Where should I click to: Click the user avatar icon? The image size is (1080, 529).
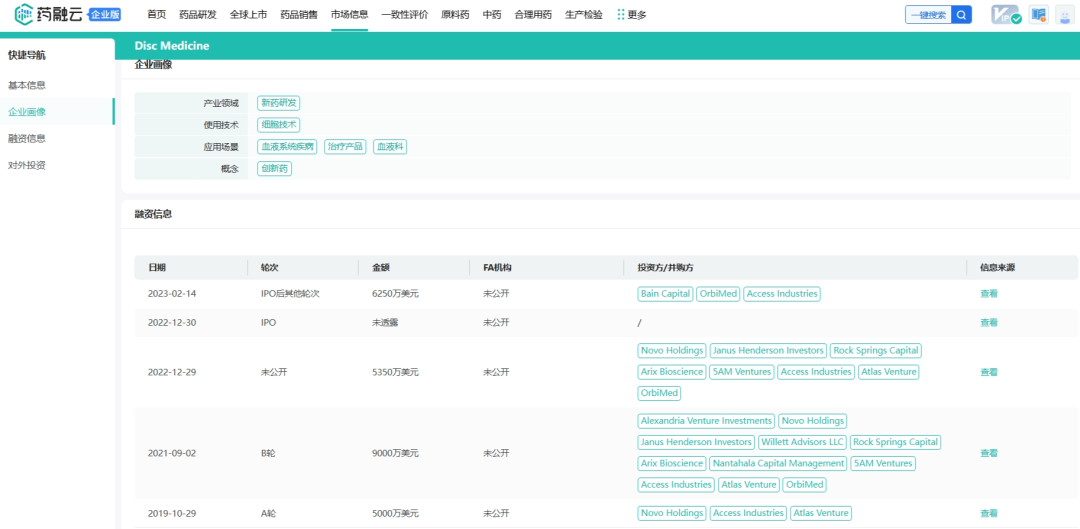tap(1066, 15)
